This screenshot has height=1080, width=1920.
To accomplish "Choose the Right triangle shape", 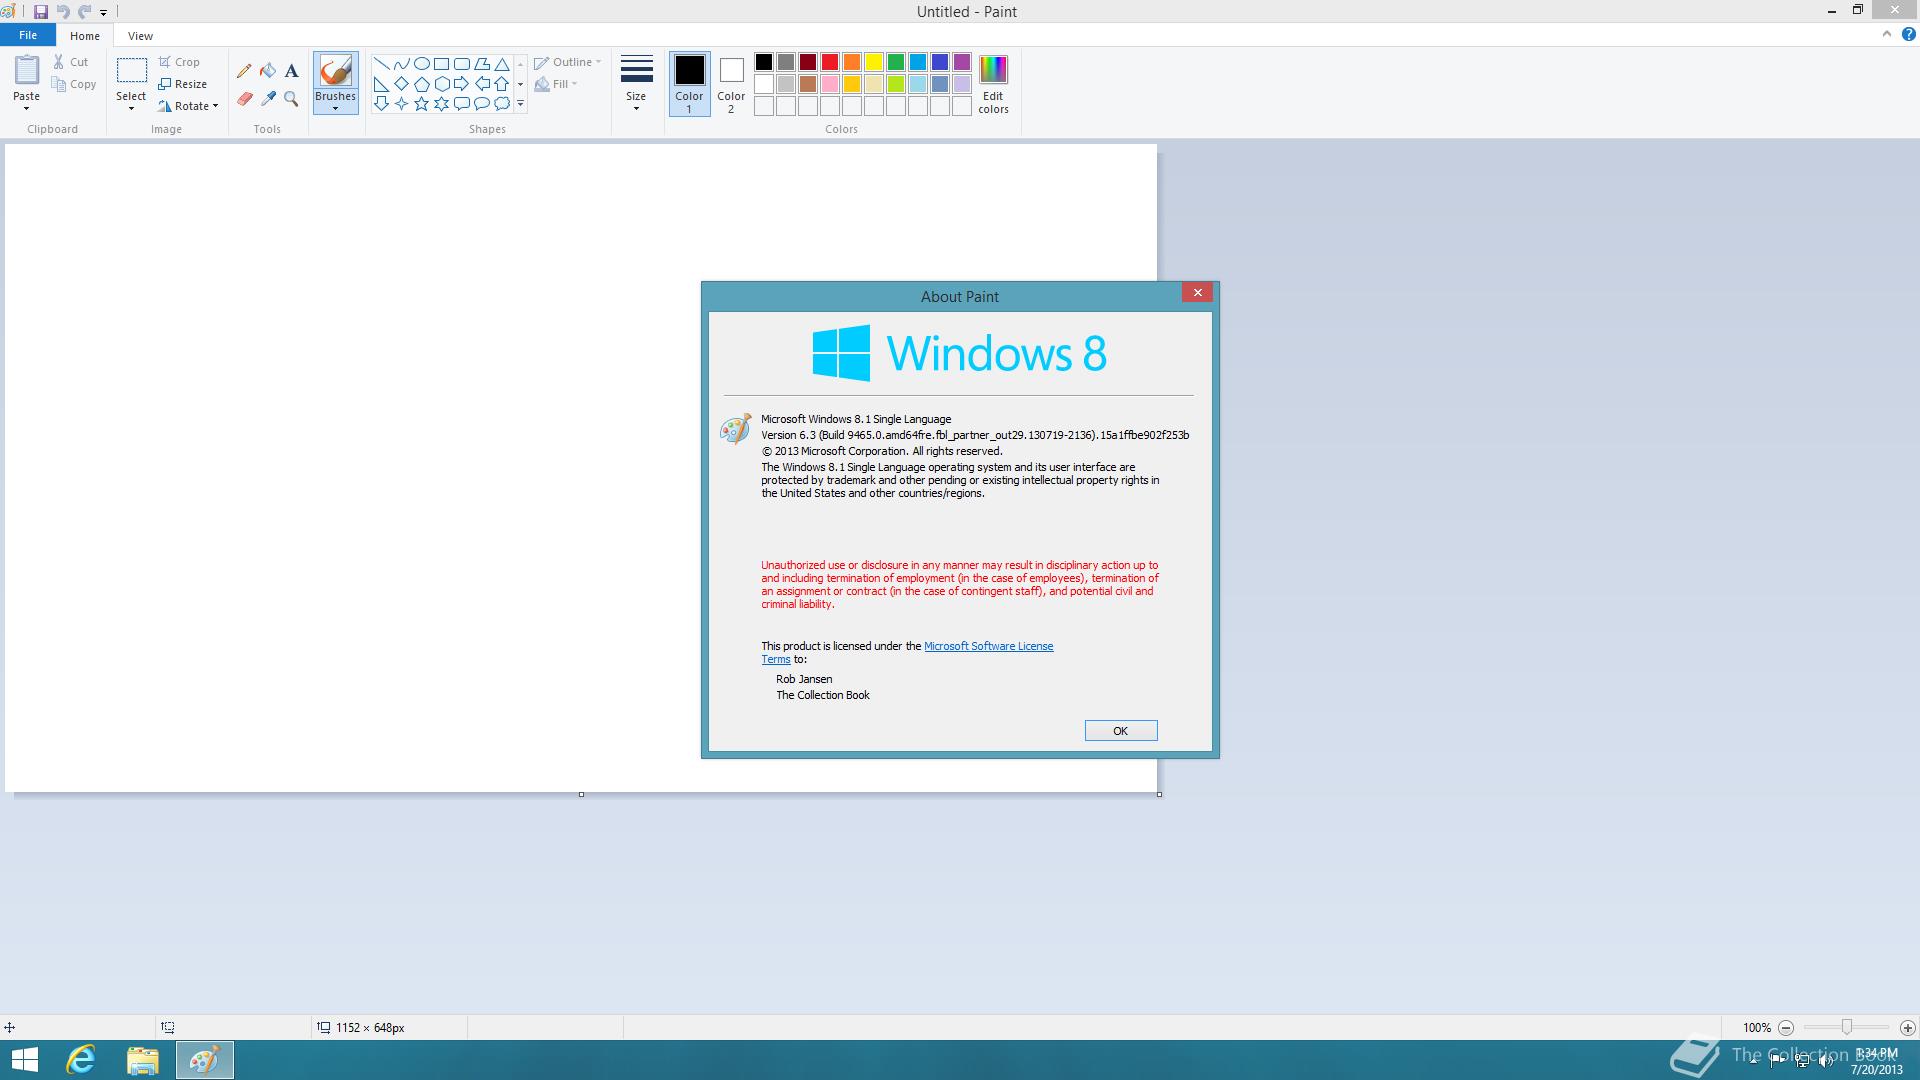I will pyautogui.click(x=381, y=84).
